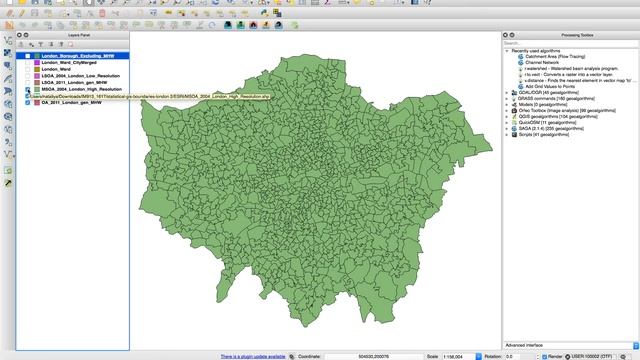Click the wrench icon at bottom of side toolbar
Viewport: 640px width, 360px height.
[x=8, y=183]
